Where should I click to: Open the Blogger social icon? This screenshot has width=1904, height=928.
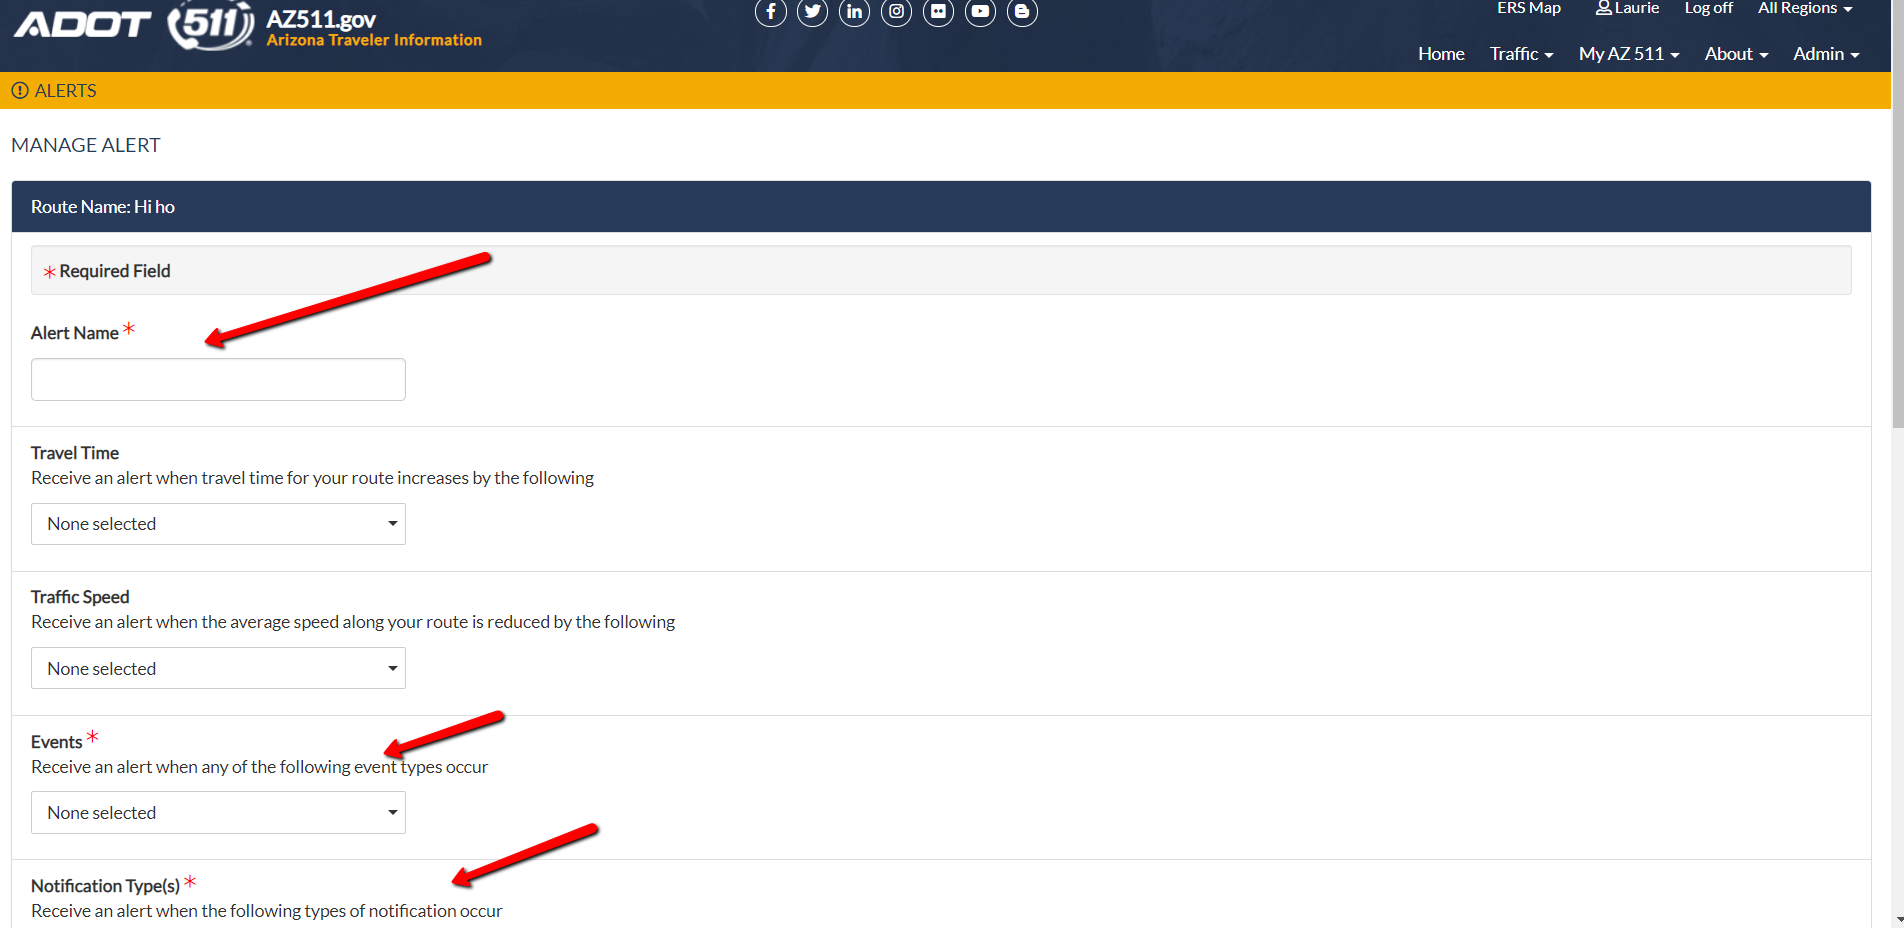point(1022,12)
